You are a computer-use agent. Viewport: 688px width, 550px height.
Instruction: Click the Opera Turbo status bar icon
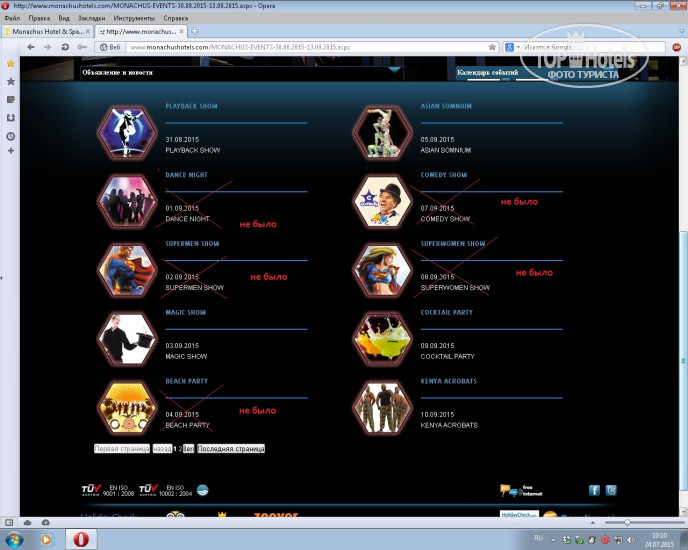tap(46, 522)
